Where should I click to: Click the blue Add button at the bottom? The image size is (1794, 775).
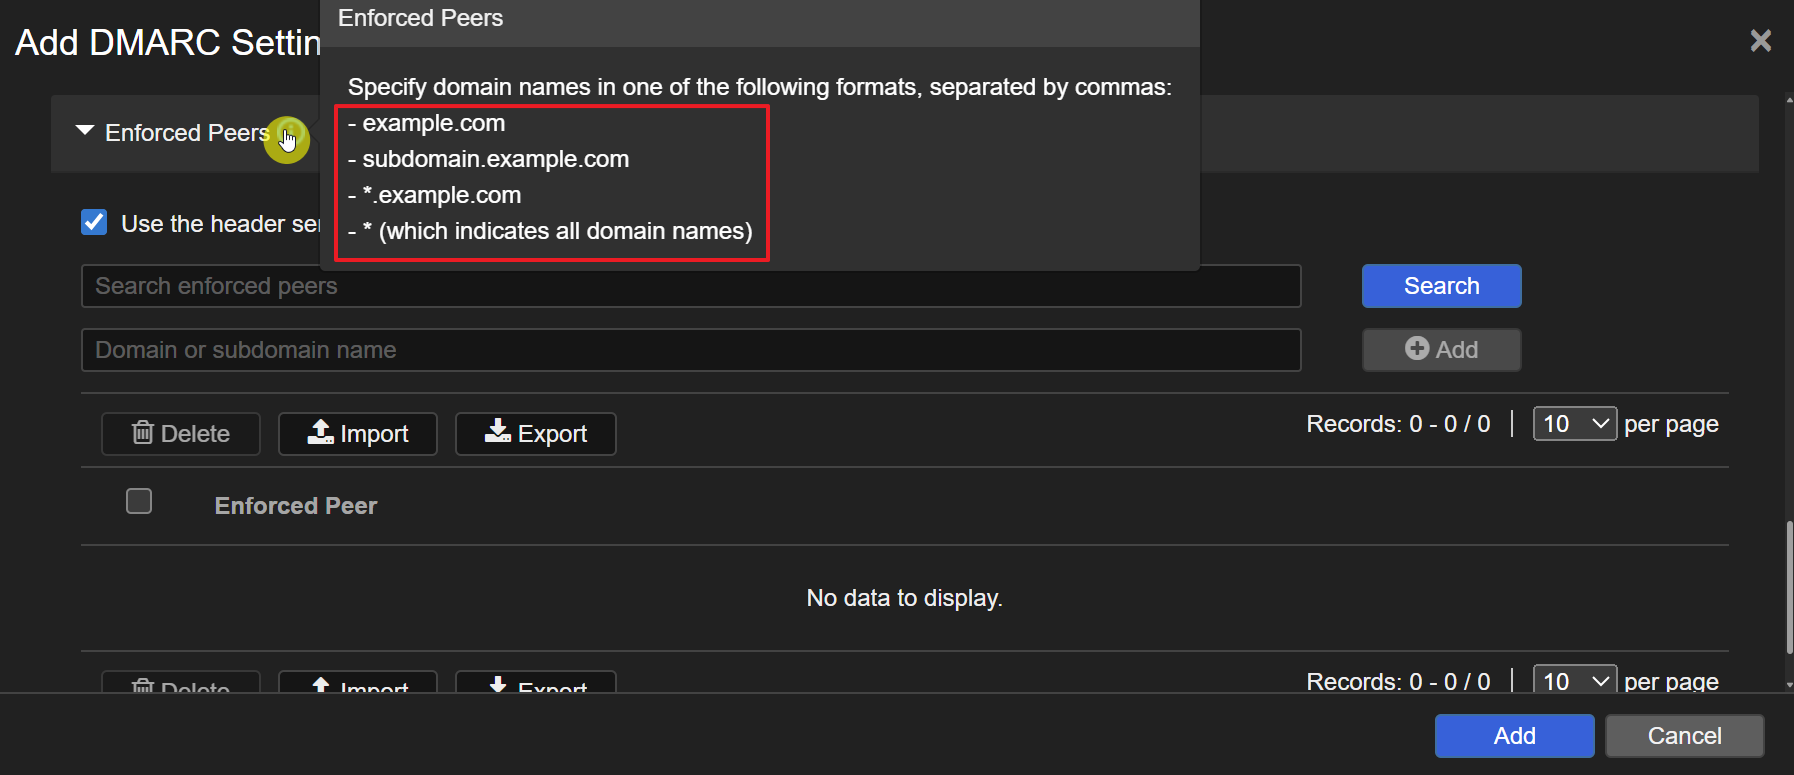point(1514,736)
